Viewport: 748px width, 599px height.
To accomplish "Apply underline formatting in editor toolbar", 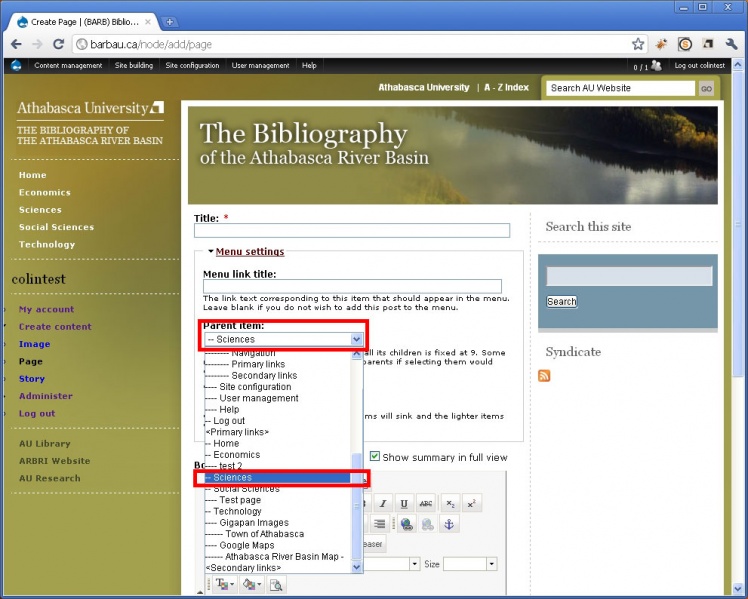I will (x=404, y=504).
